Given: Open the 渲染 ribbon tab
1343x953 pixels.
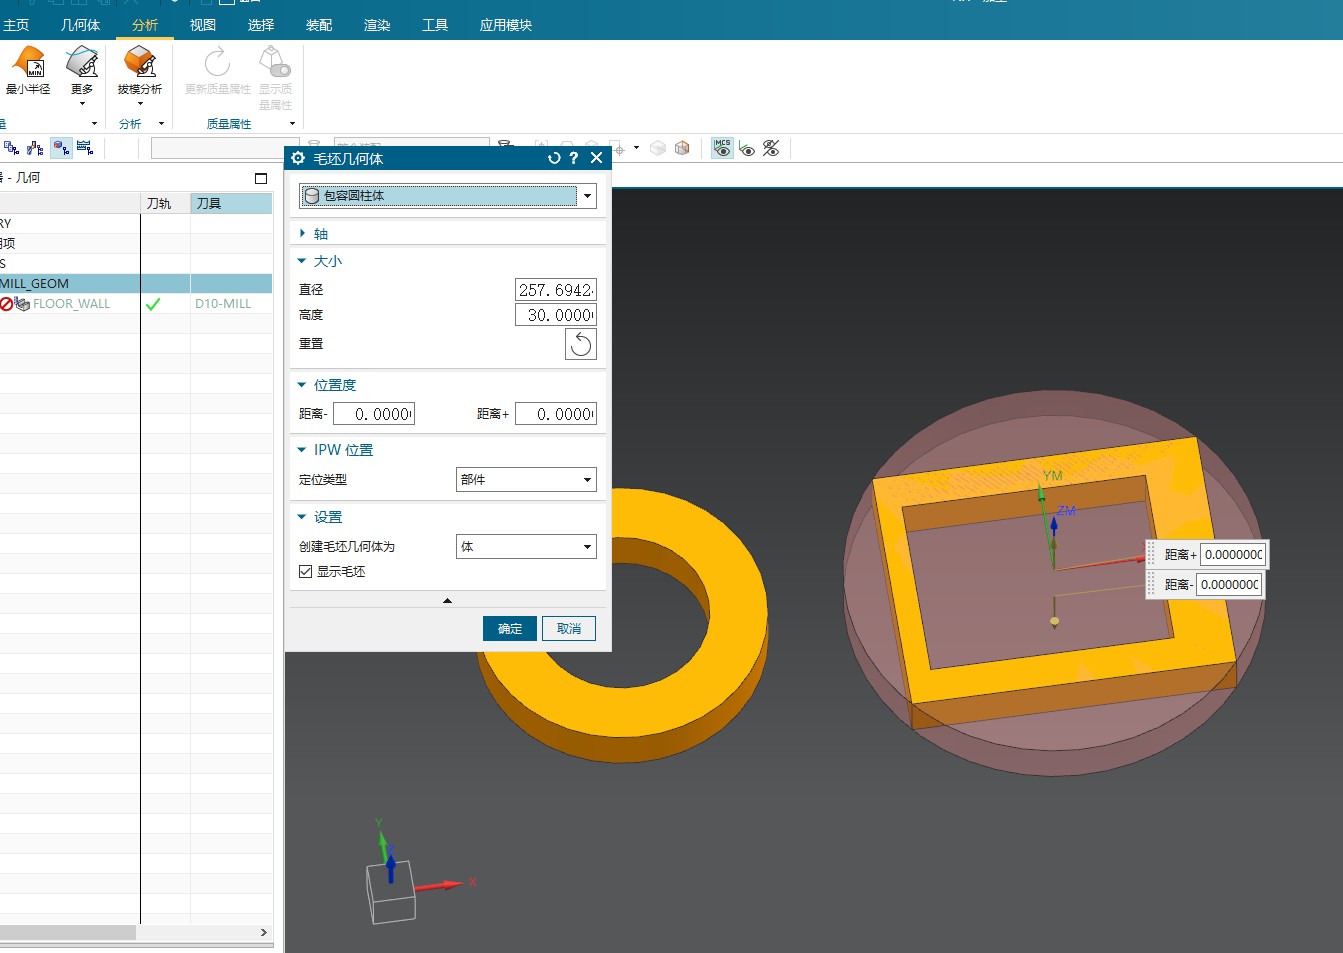Looking at the screenshot, I should point(377,25).
